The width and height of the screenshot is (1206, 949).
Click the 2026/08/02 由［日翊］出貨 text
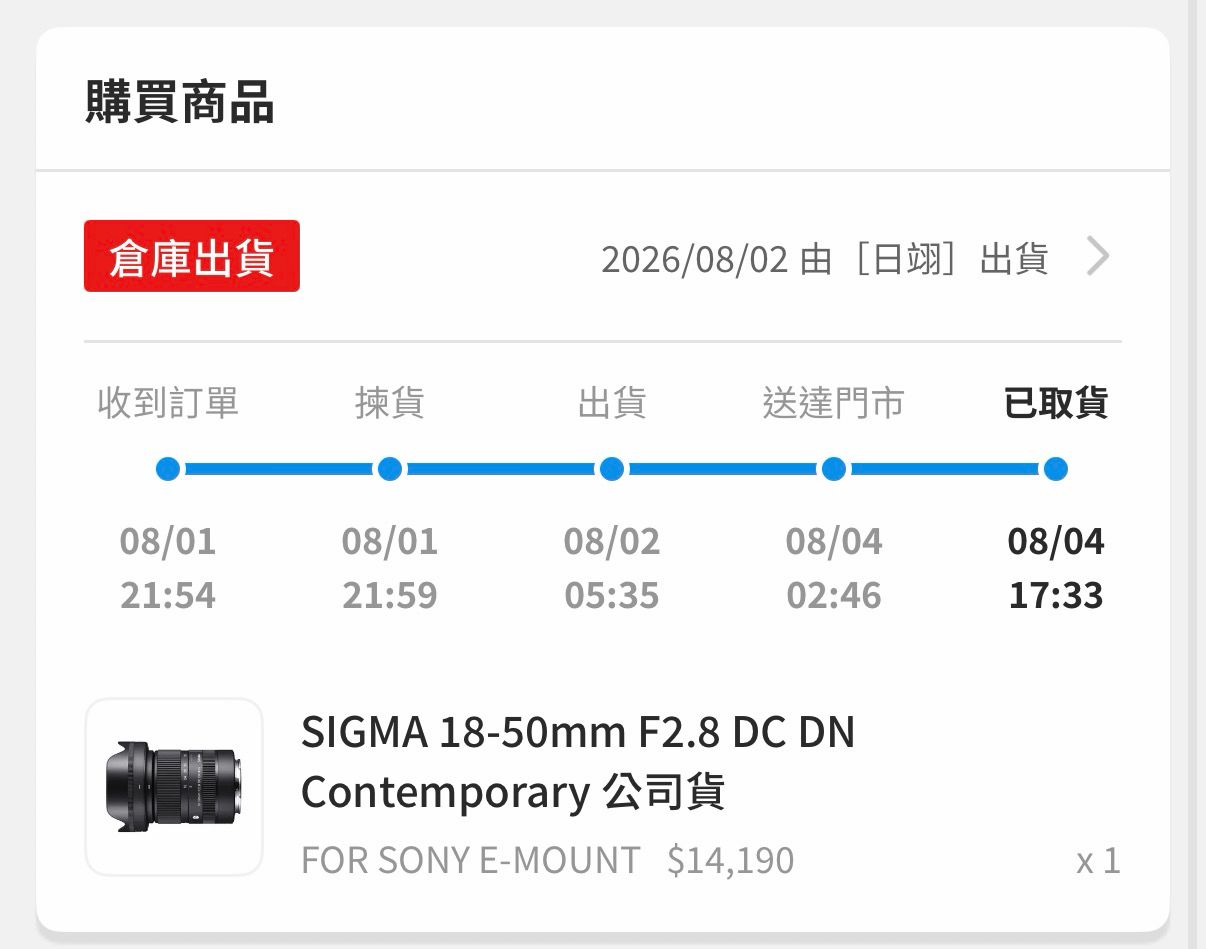pos(825,259)
